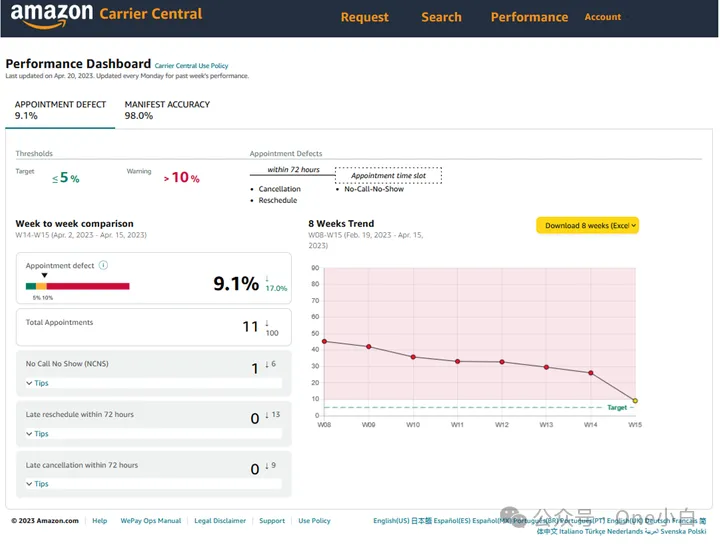This screenshot has height=547, width=720.
Task: Click the W12 data point on the trend chart
Action: (x=502, y=362)
